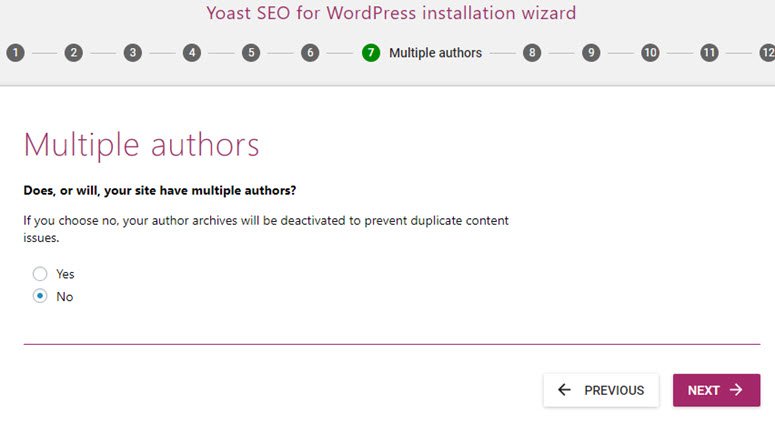This screenshot has height=423, width=775.
Task: Proceed with the Next button
Action: (716, 390)
